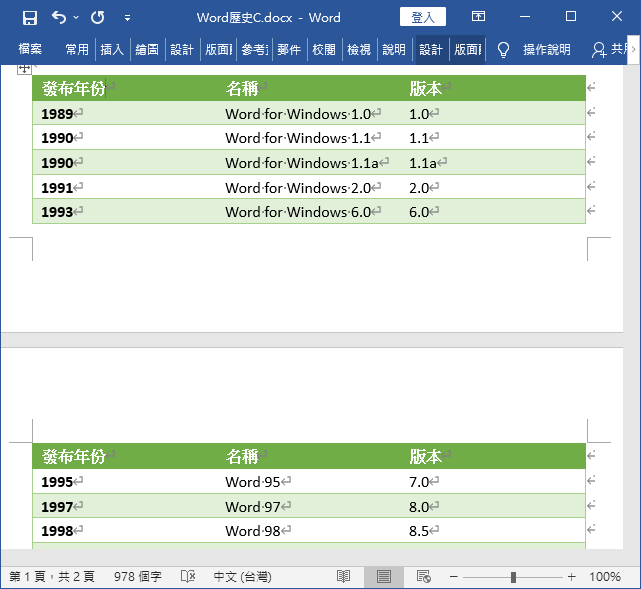The width and height of the screenshot is (641, 589).
Task: Switch to the 郵件 ribbon tab
Action: pos(289,49)
